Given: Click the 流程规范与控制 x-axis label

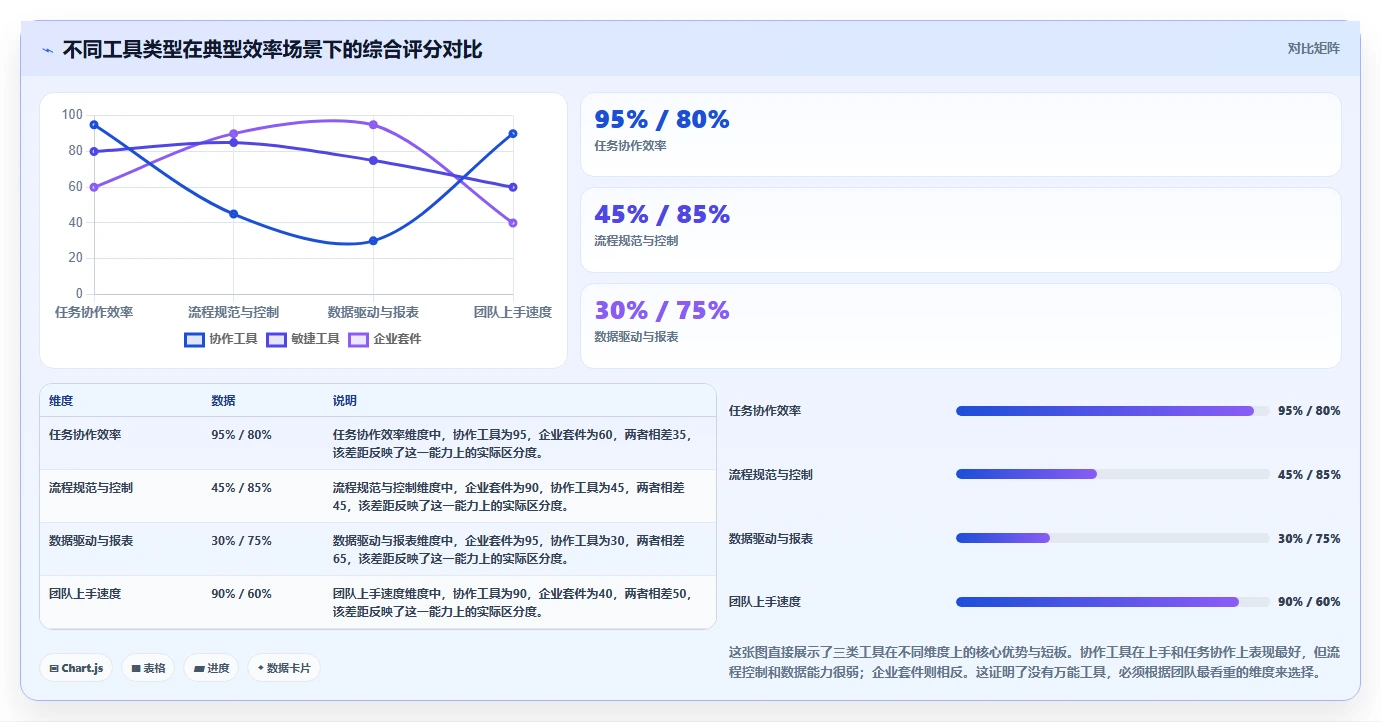Looking at the screenshot, I should pos(233,312).
